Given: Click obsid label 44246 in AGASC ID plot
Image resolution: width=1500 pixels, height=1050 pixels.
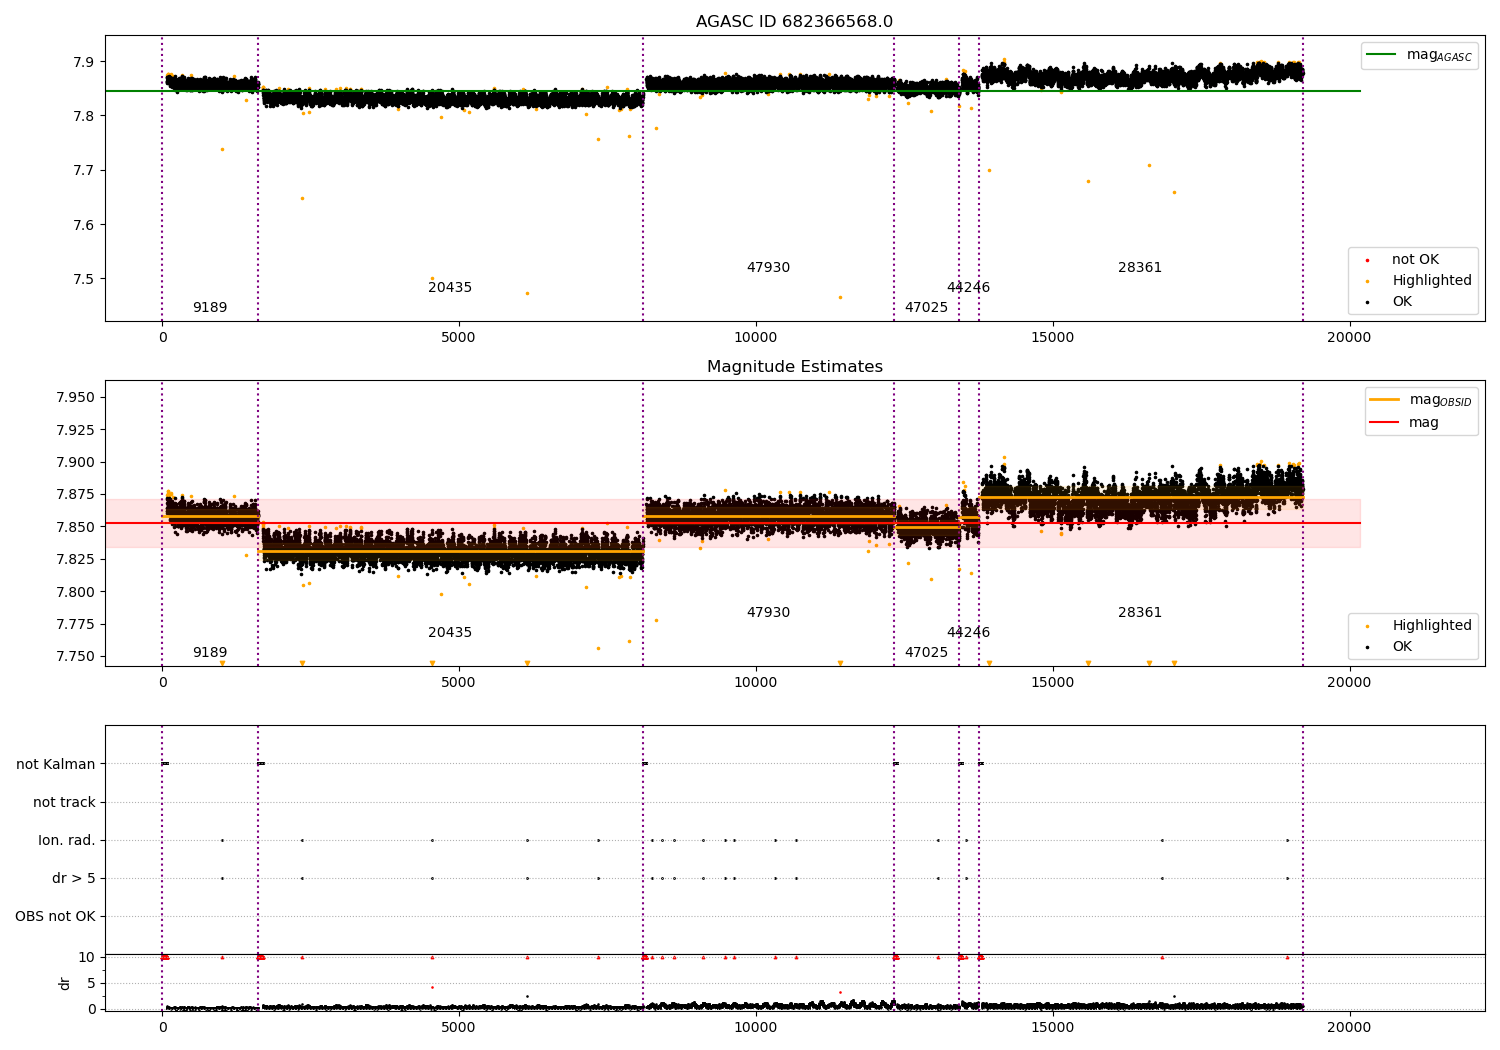Looking at the screenshot, I should (968, 288).
